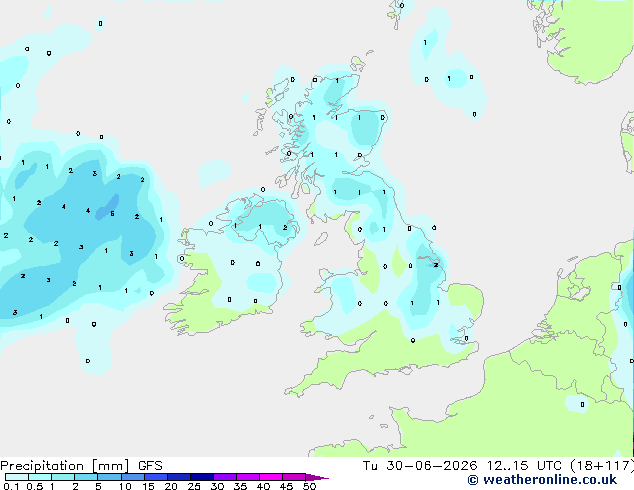The height and width of the screenshot is (490, 634).
Task: Open the weatheronline.co.uk copyright link
Action: click(542, 480)
